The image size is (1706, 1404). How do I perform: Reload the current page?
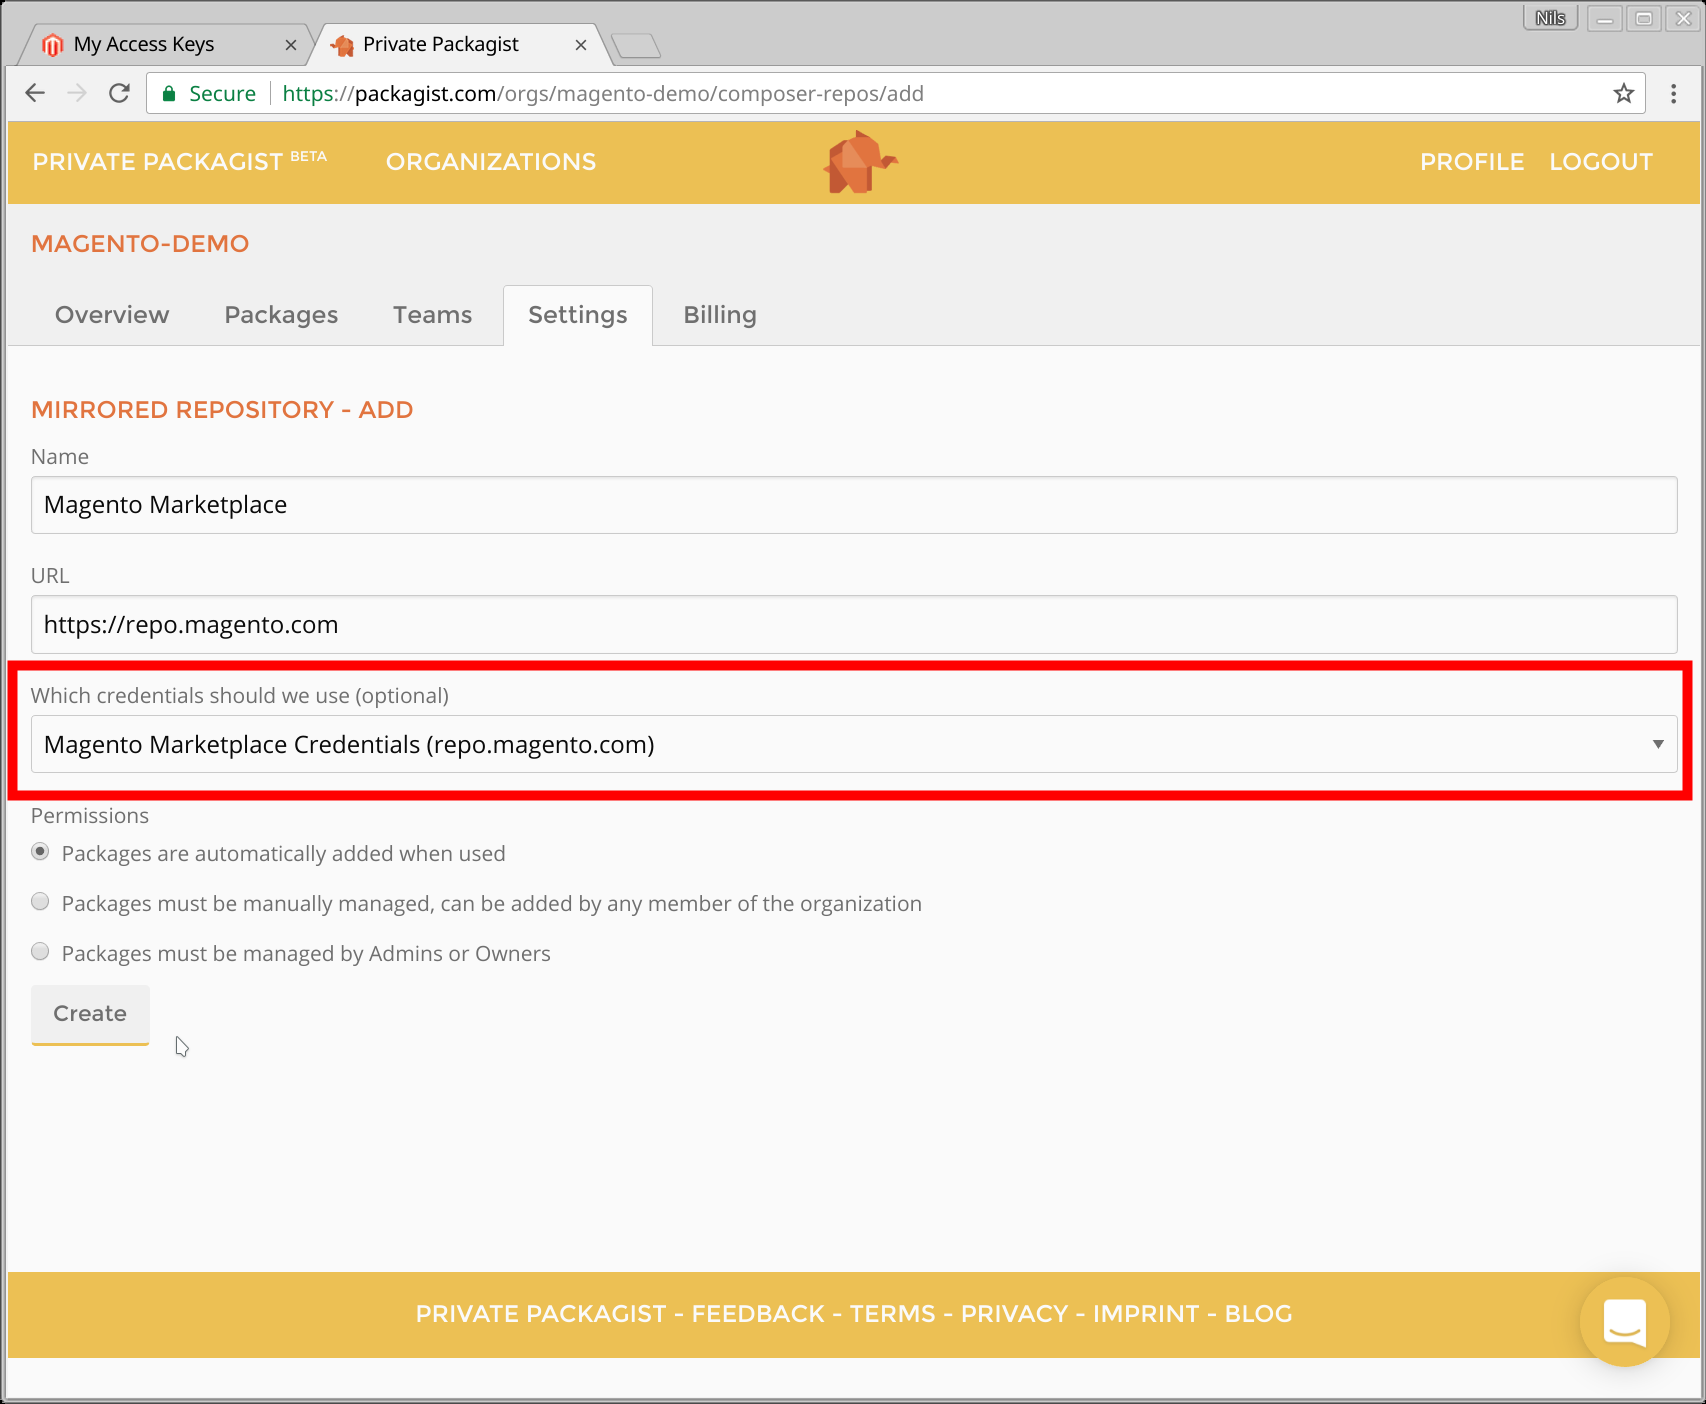coord(119,93)
